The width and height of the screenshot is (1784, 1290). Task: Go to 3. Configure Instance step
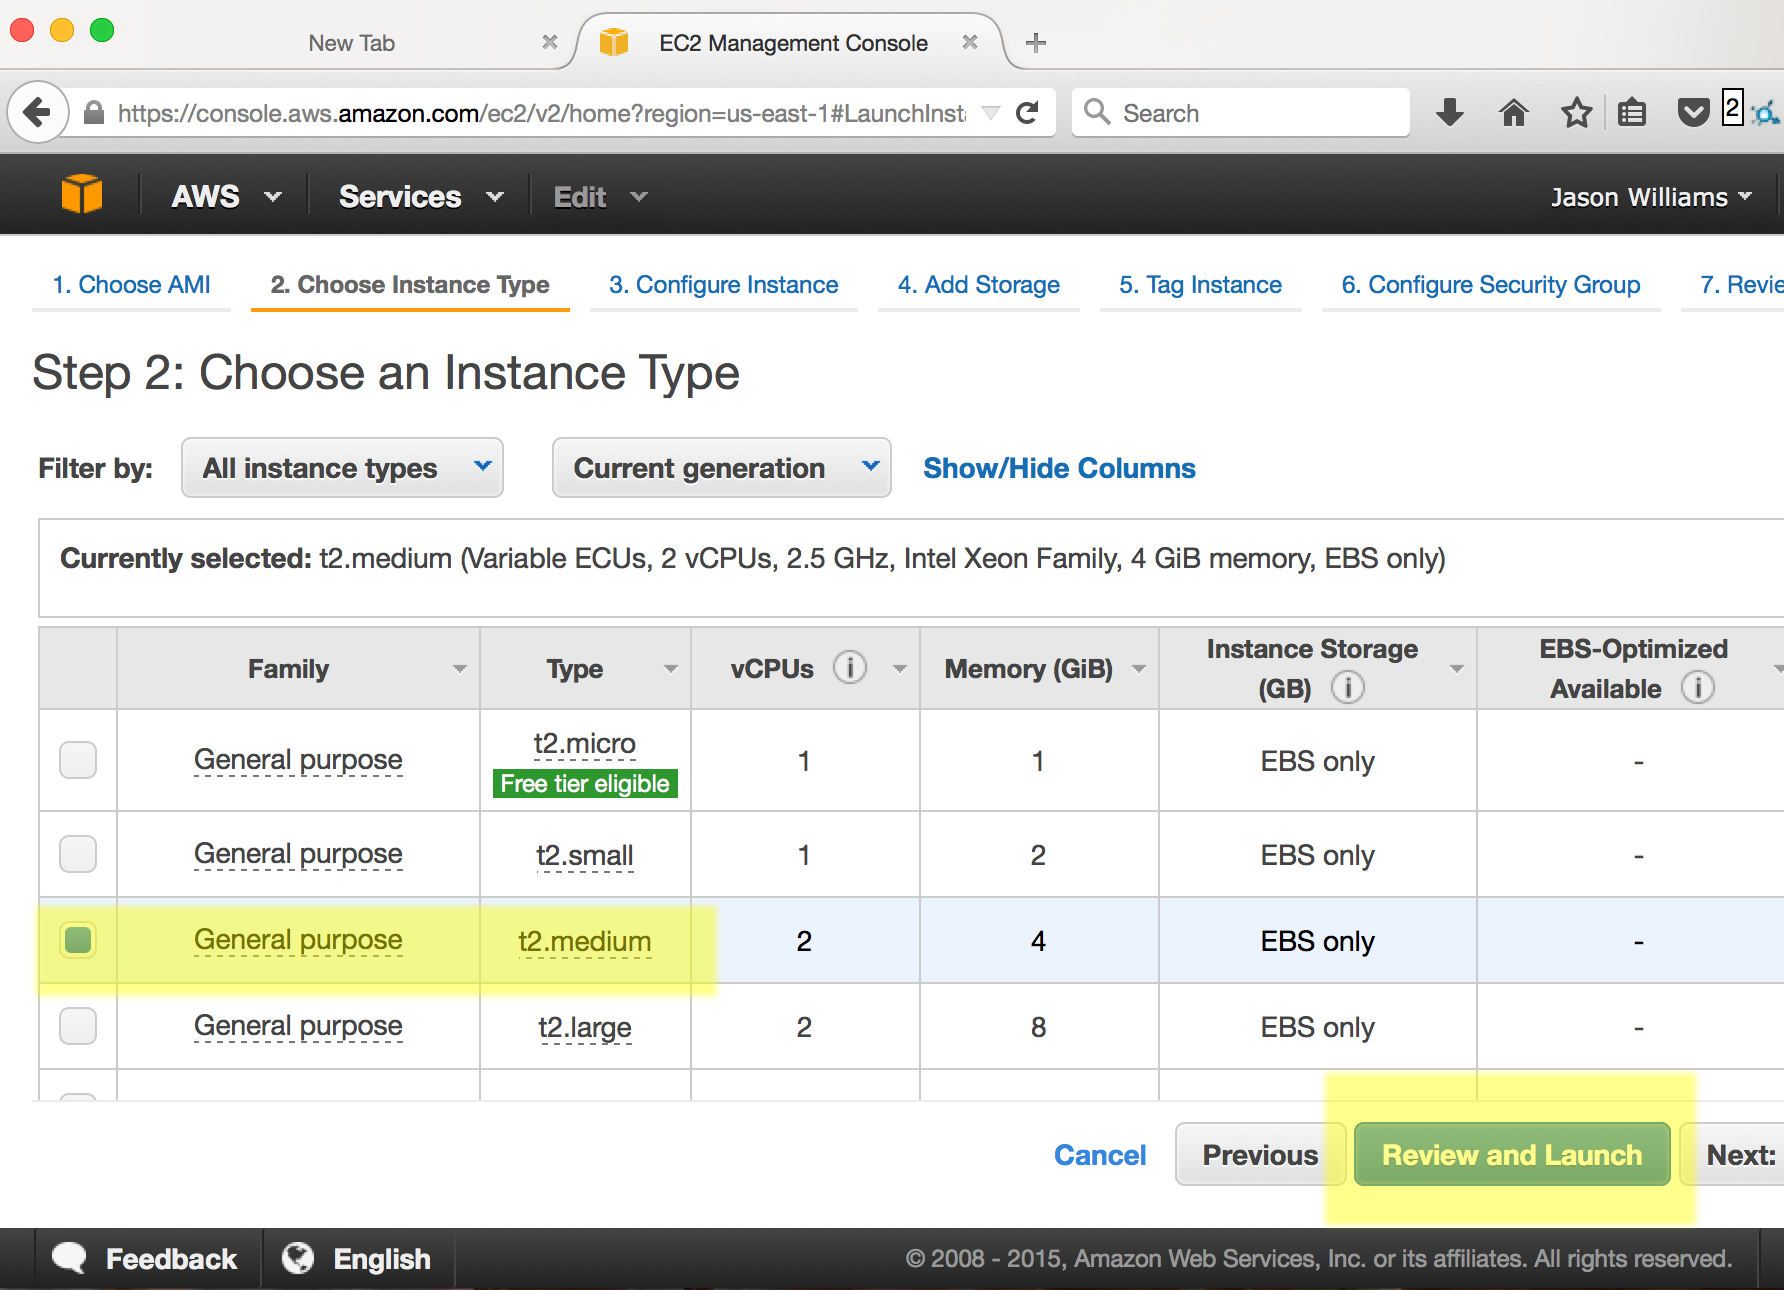(x=723, y=285)
